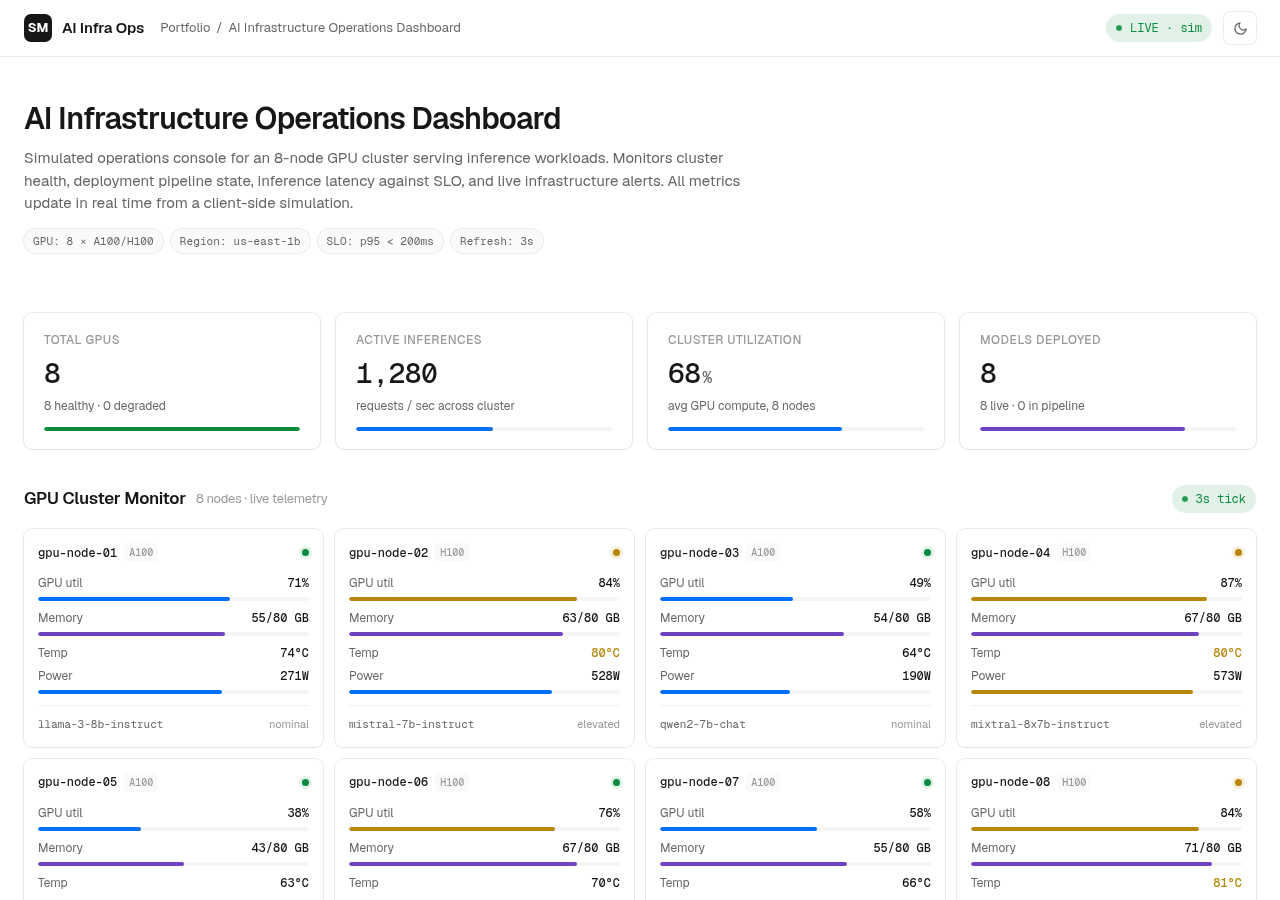Click mixtral-8x7b-instruct model name

(1040, 724)
